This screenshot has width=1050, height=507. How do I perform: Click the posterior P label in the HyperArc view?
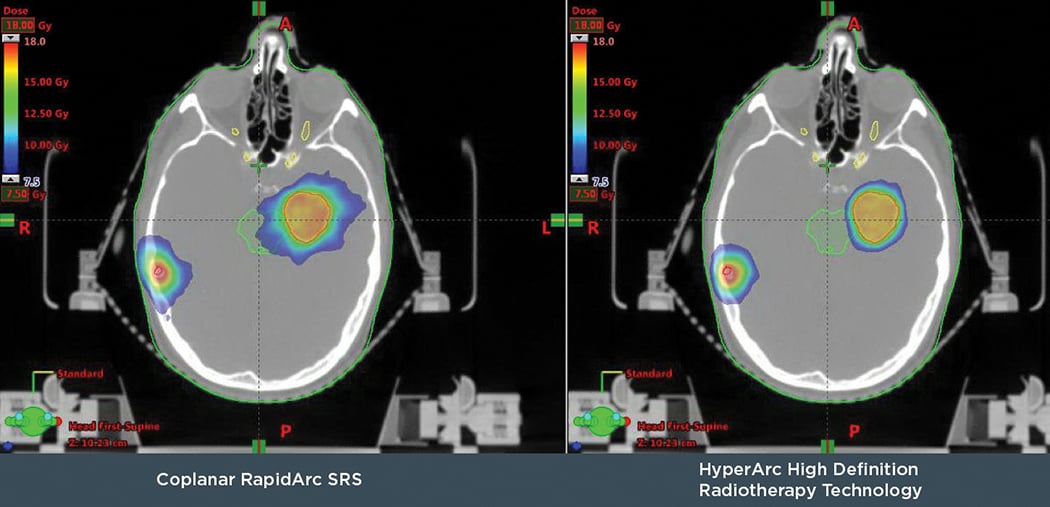click(x=854, y=431)
